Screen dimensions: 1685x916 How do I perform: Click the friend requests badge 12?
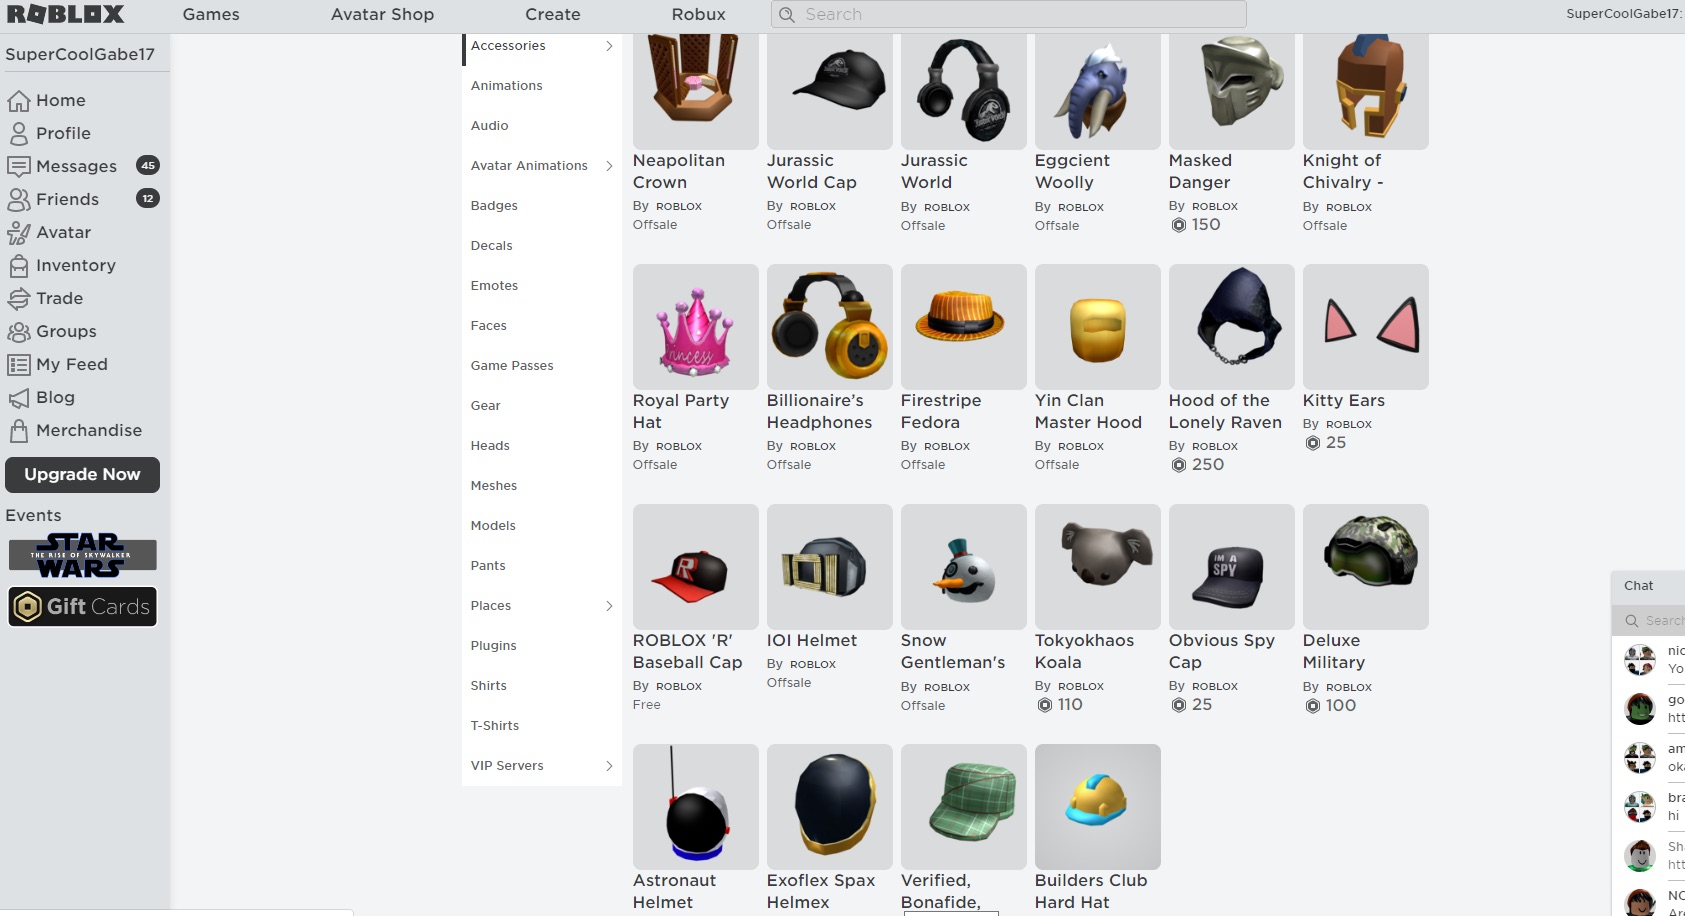coord(148,199)
